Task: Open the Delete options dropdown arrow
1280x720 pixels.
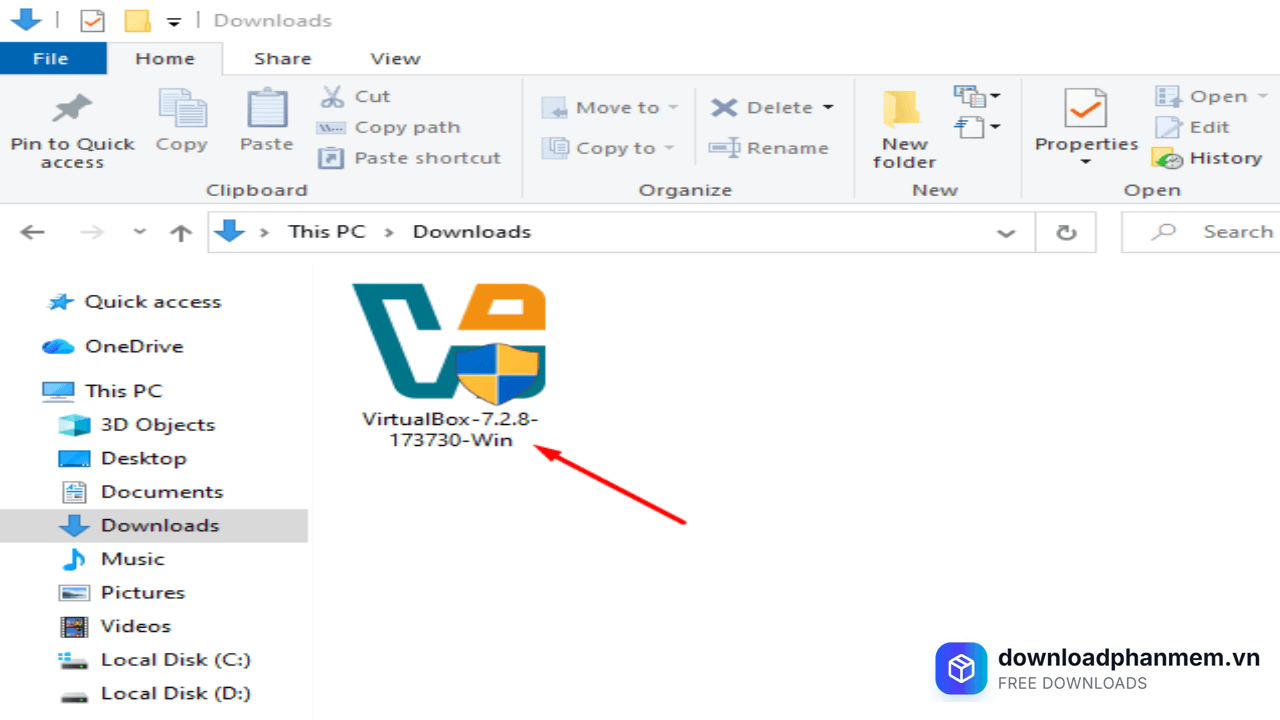Action: (828, 108)
